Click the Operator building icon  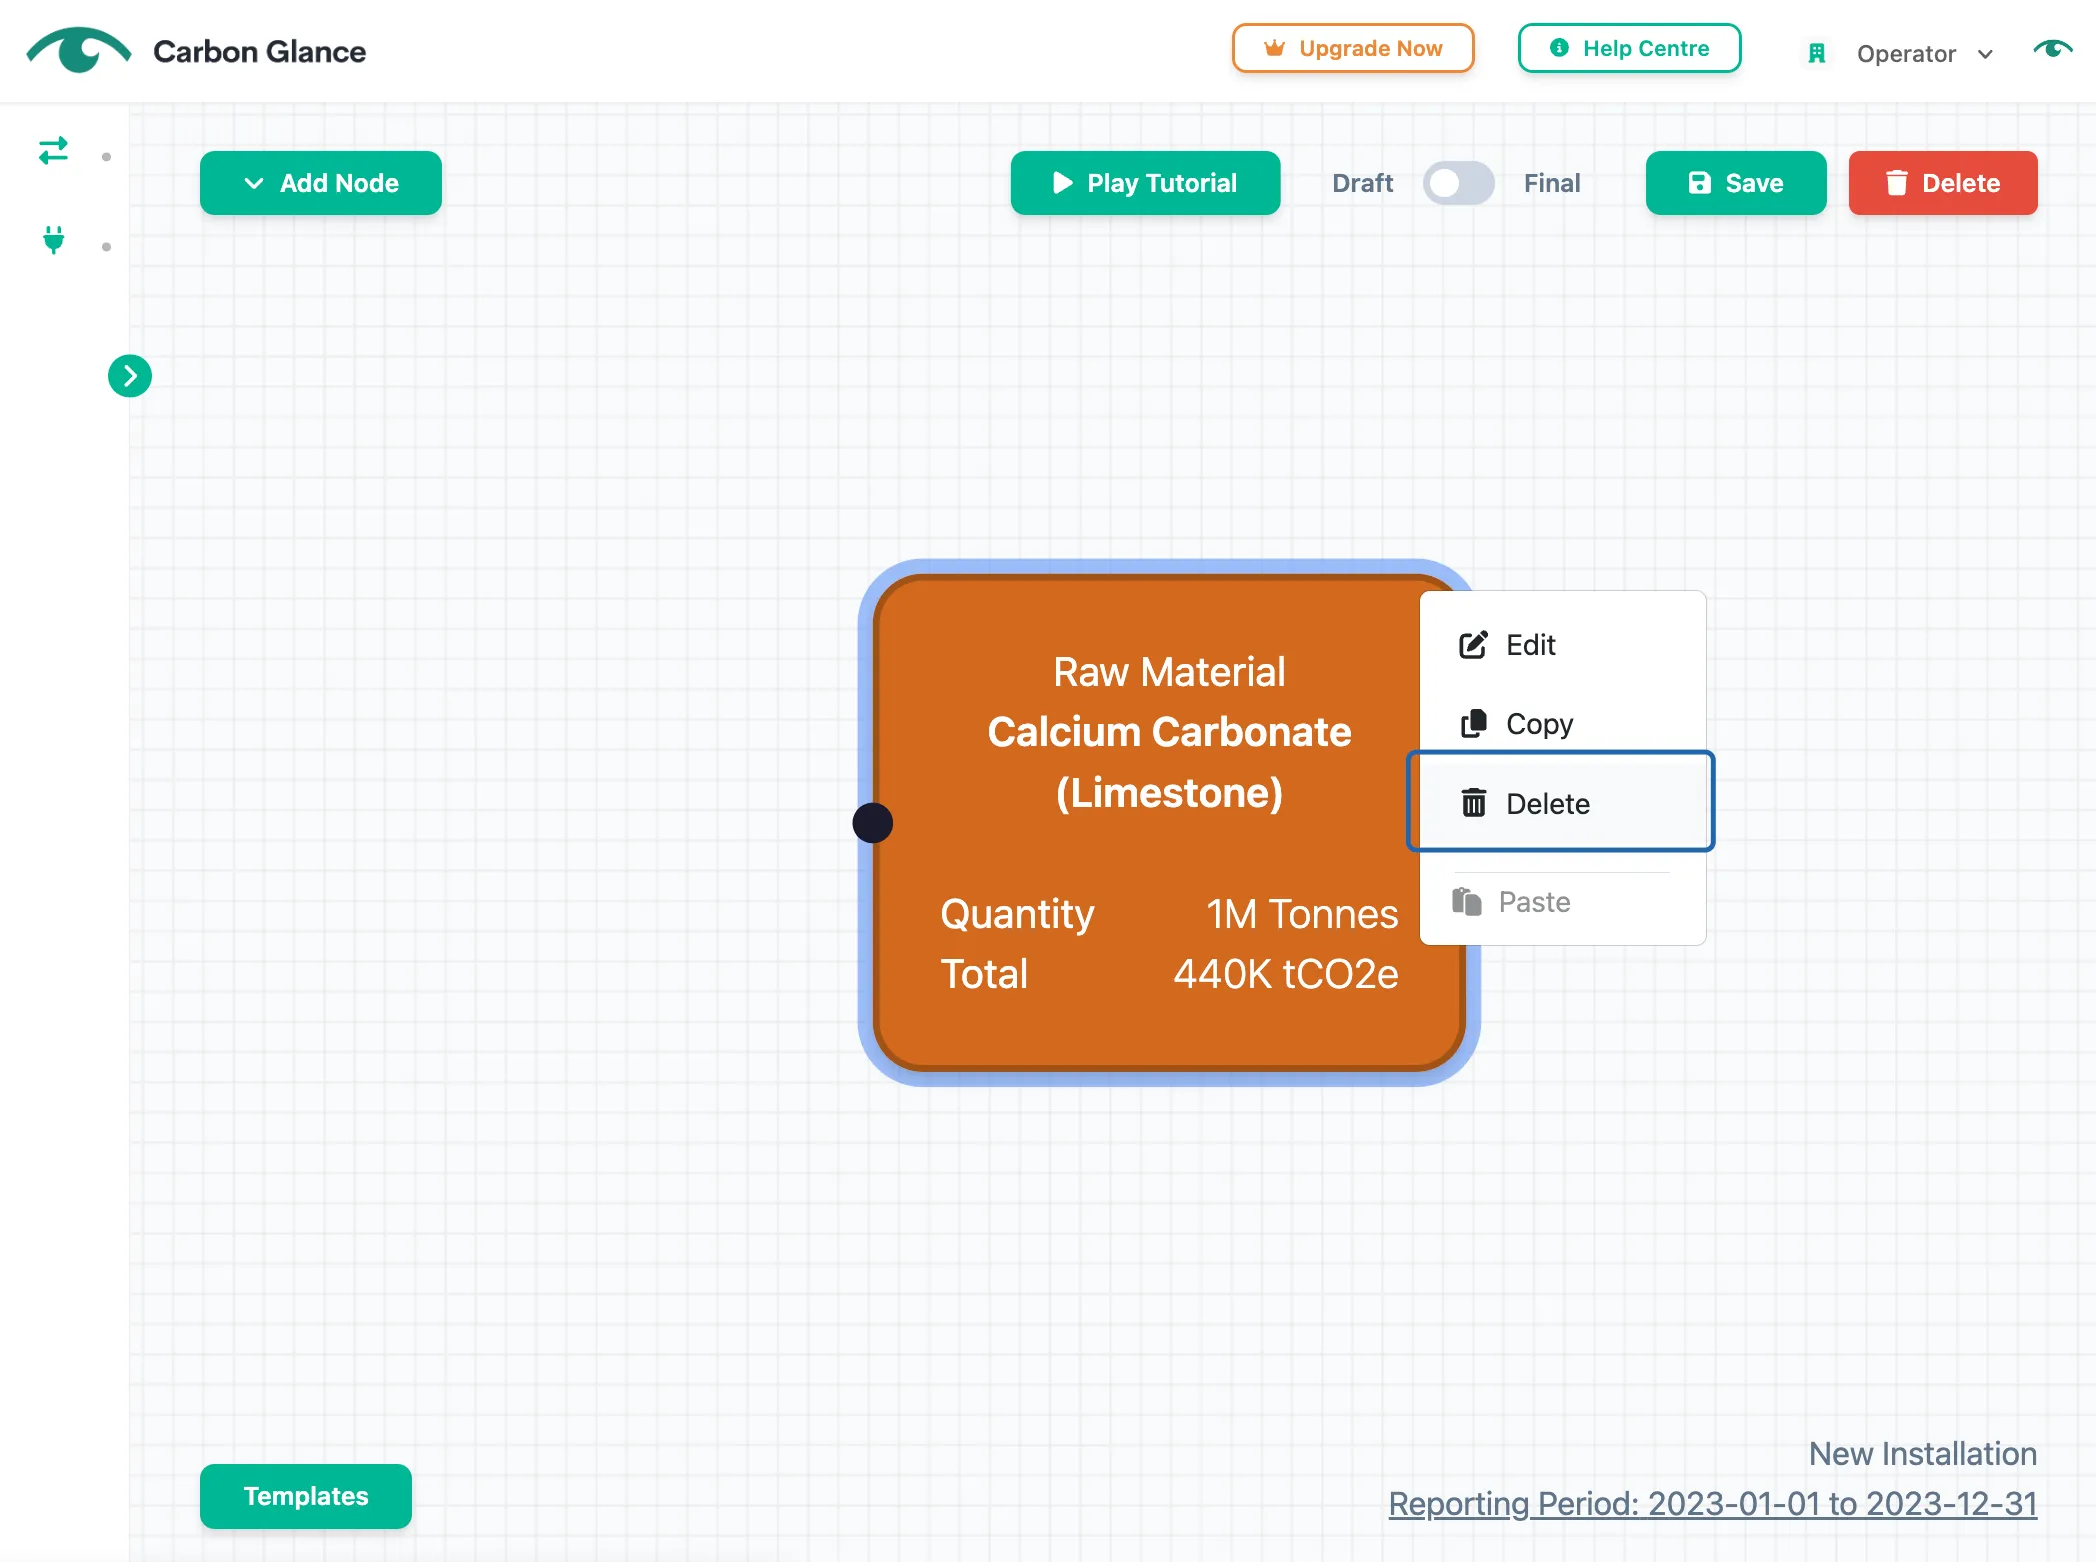point(1817,54)
